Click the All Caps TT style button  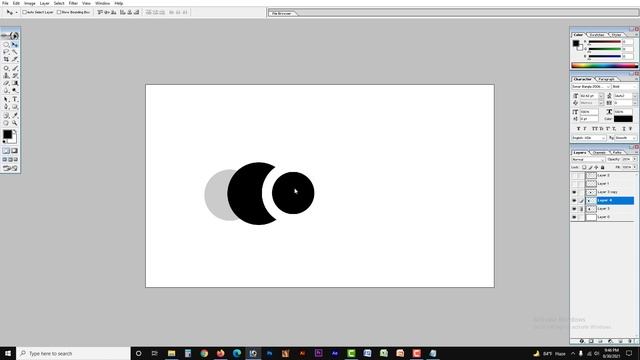595,129
